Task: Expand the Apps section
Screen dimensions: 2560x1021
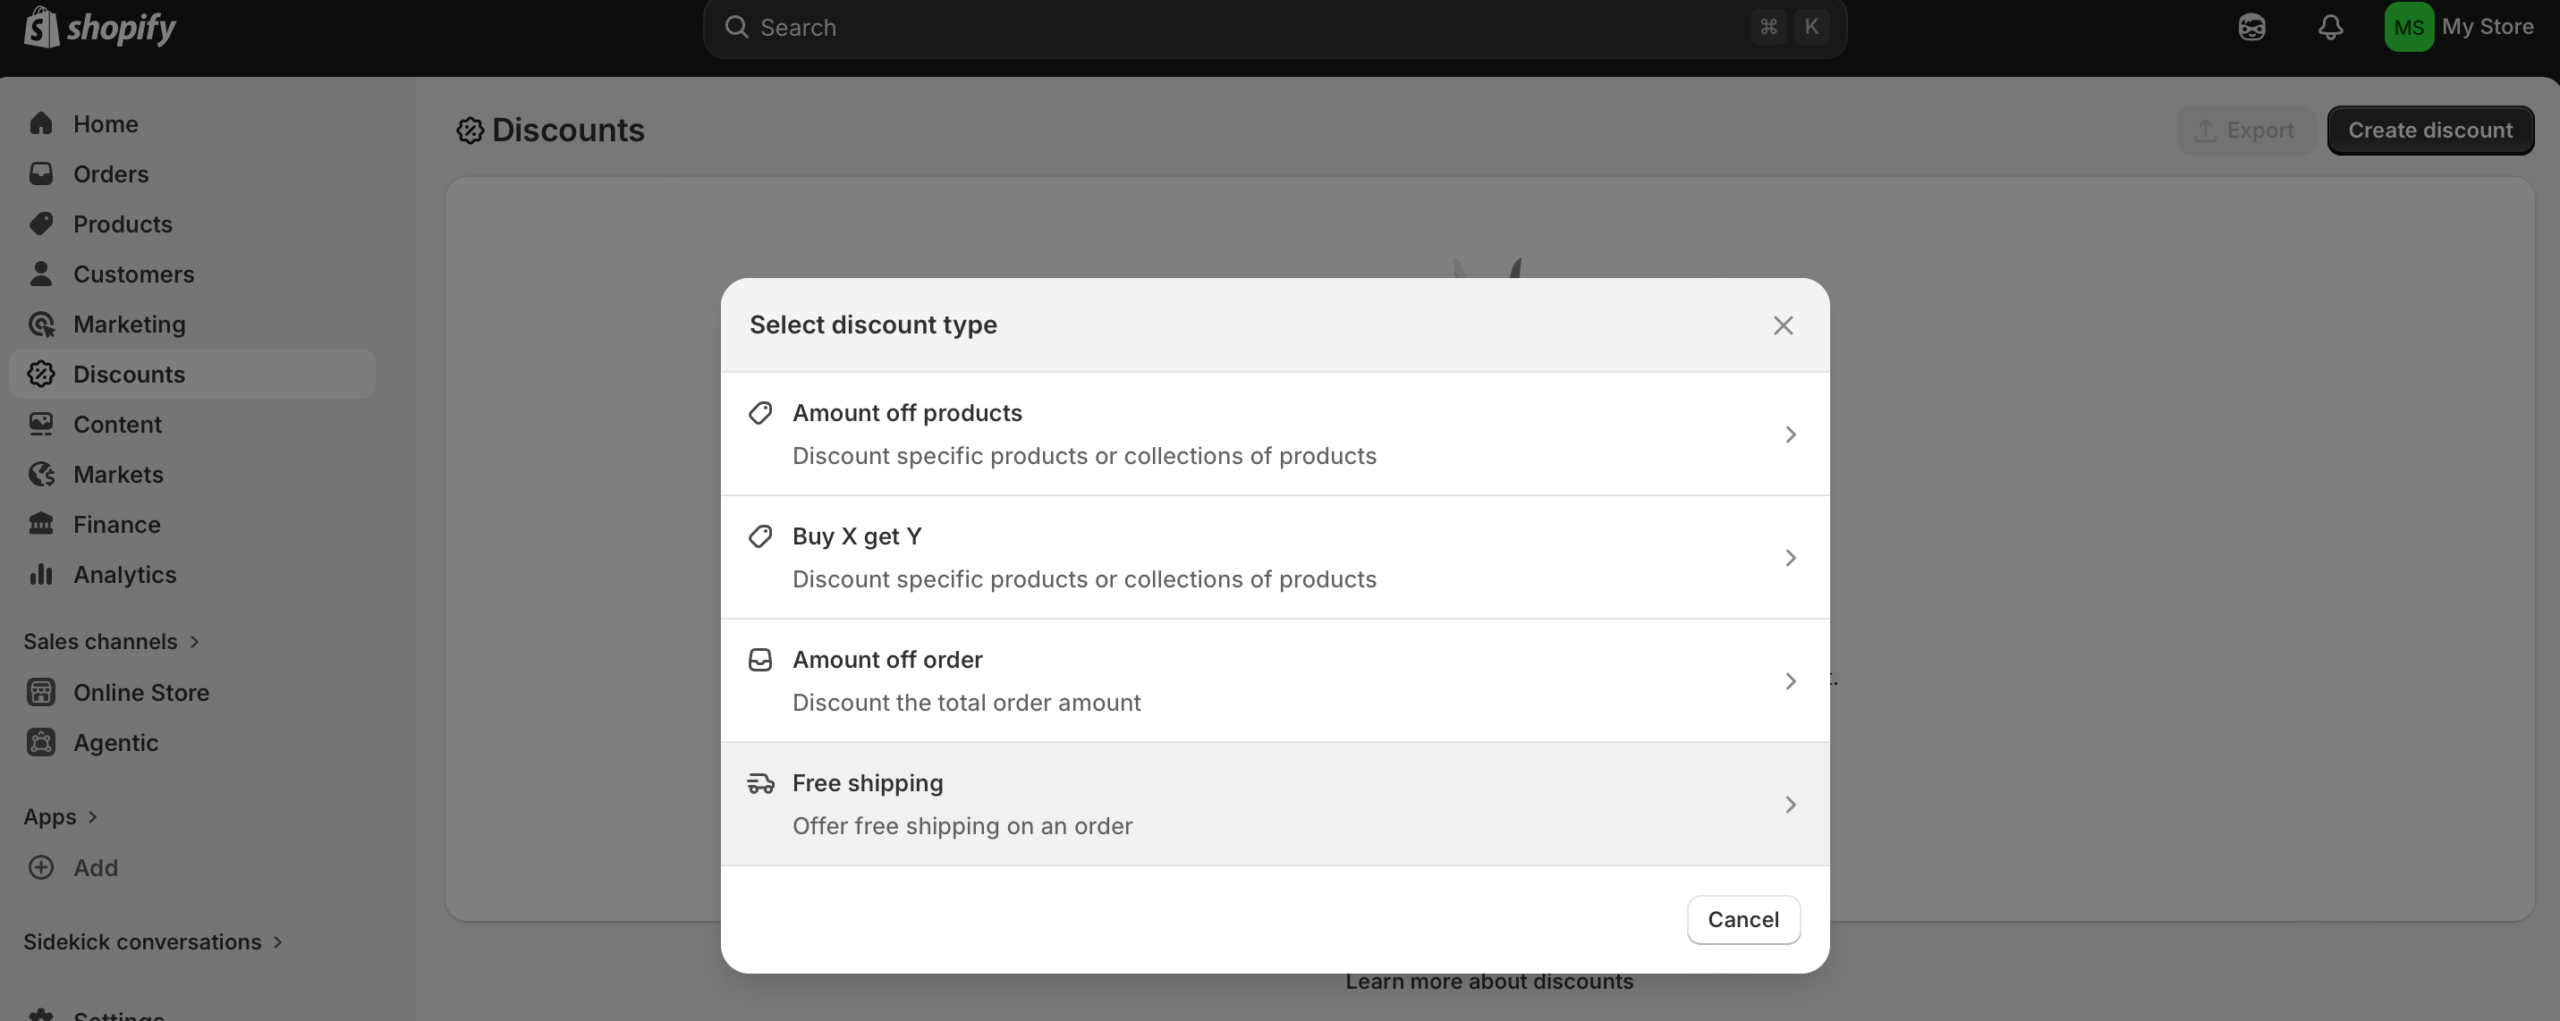Action: (61, 817)
